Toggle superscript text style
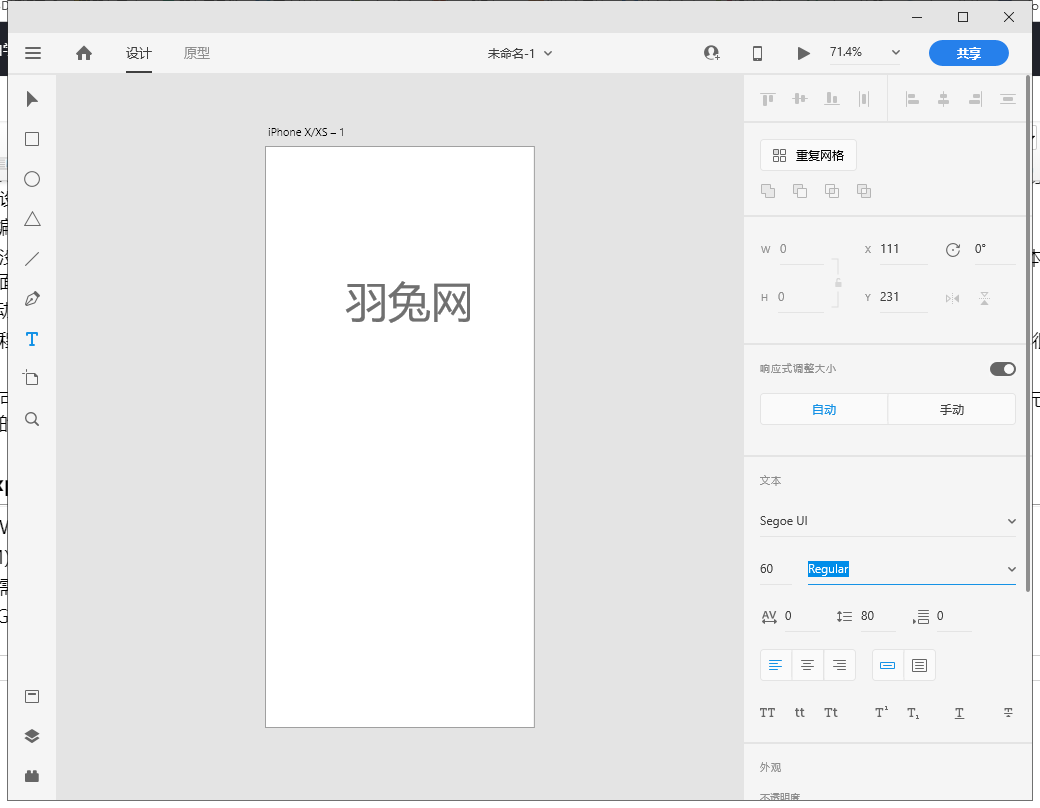The image size is (1040, 808). (881, 712)
